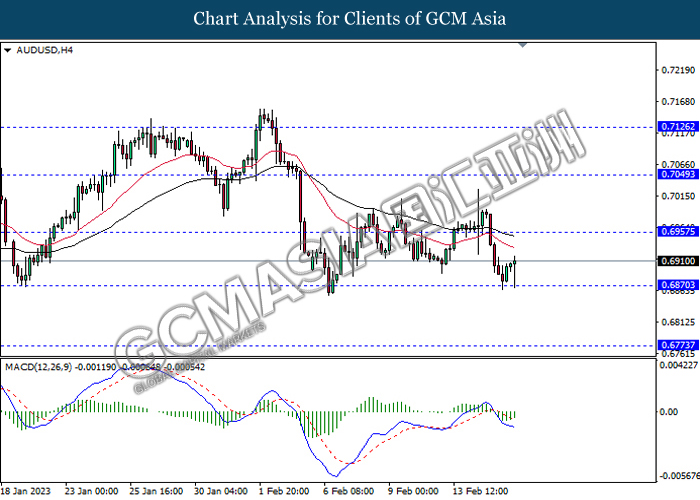Select the 0.71262 price level label
This screenshot has width=700, height=500.
[x=678, y=127]
